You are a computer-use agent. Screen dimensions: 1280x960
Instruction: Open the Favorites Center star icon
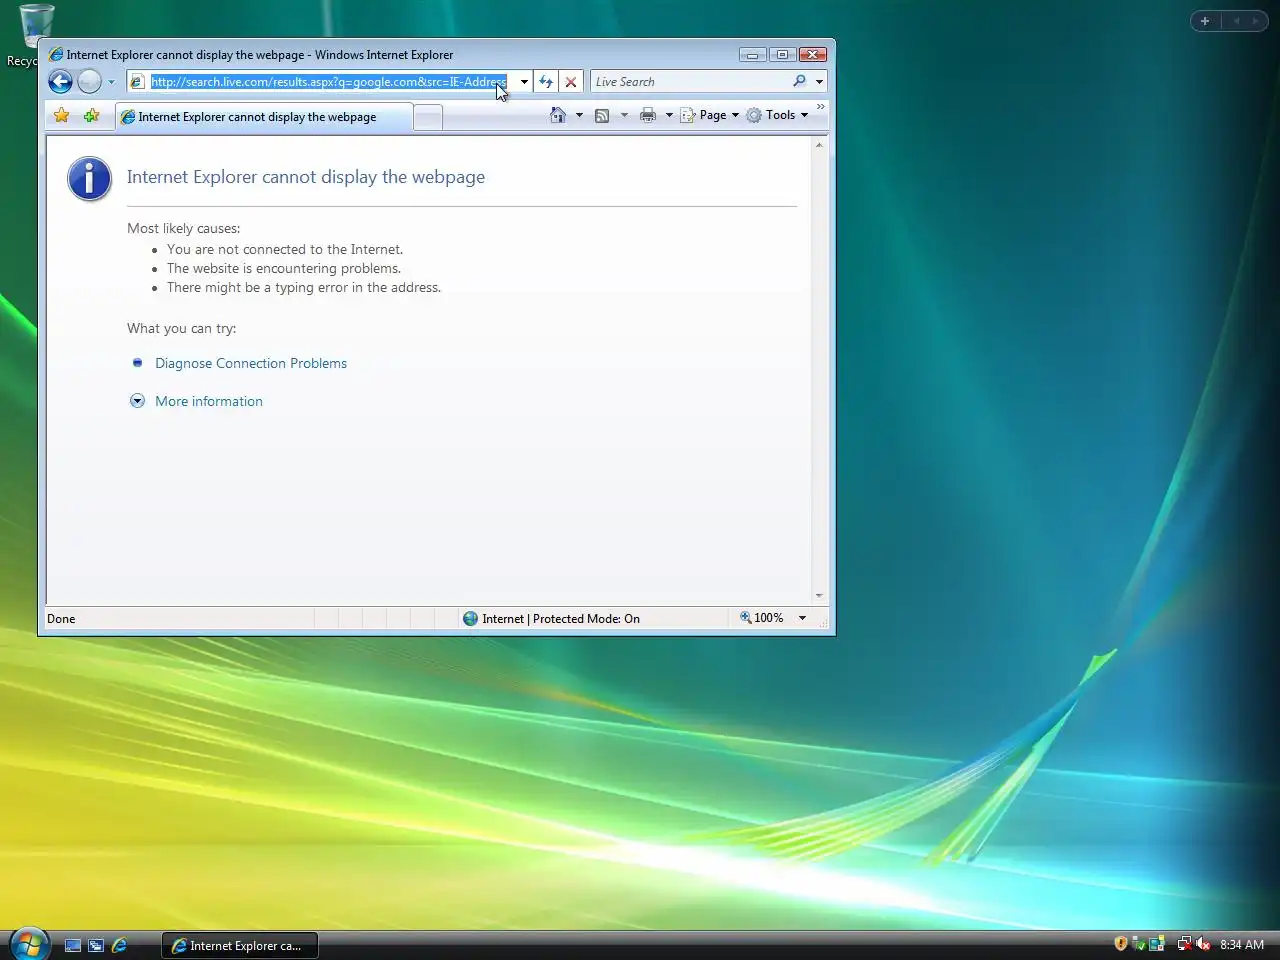(62, 116)
